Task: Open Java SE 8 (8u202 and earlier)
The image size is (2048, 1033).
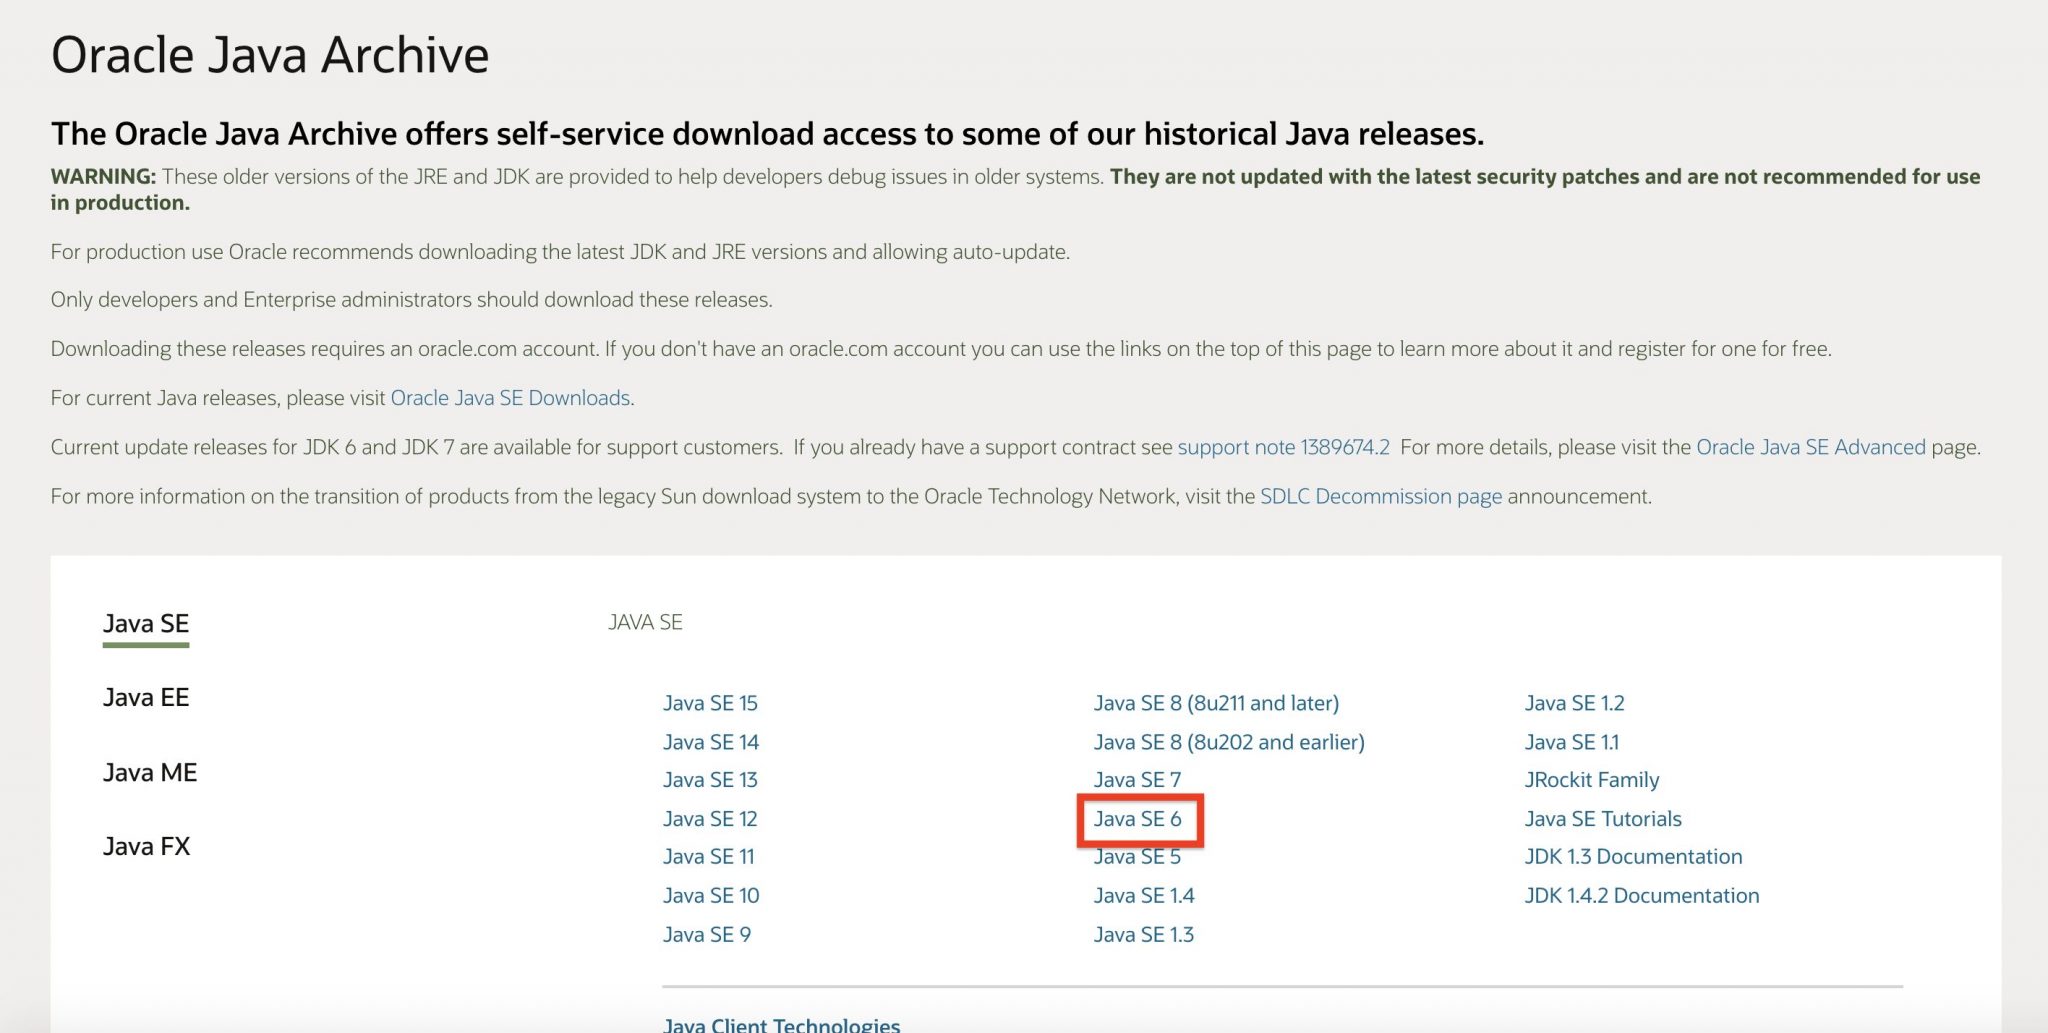Action: point(1228,742)
